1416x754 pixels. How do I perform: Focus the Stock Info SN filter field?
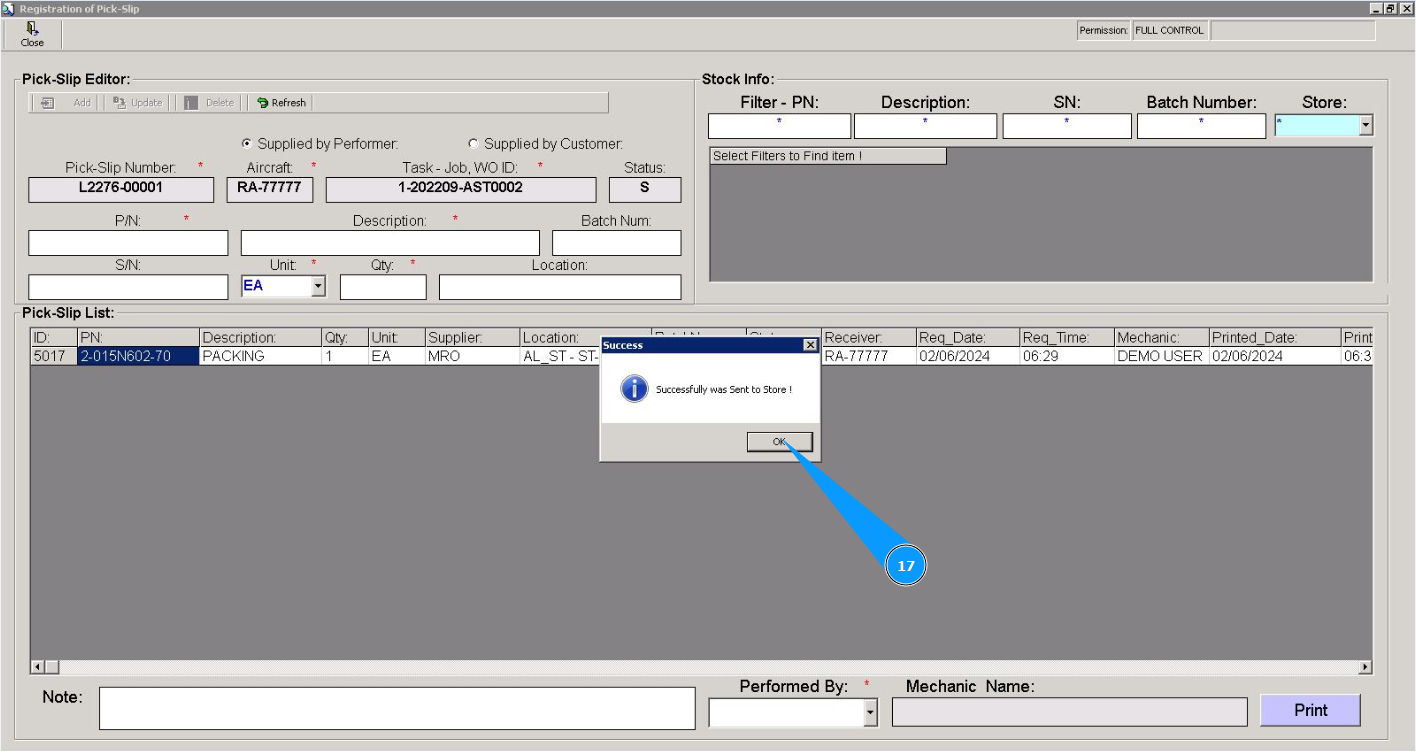coord(1067,126)
